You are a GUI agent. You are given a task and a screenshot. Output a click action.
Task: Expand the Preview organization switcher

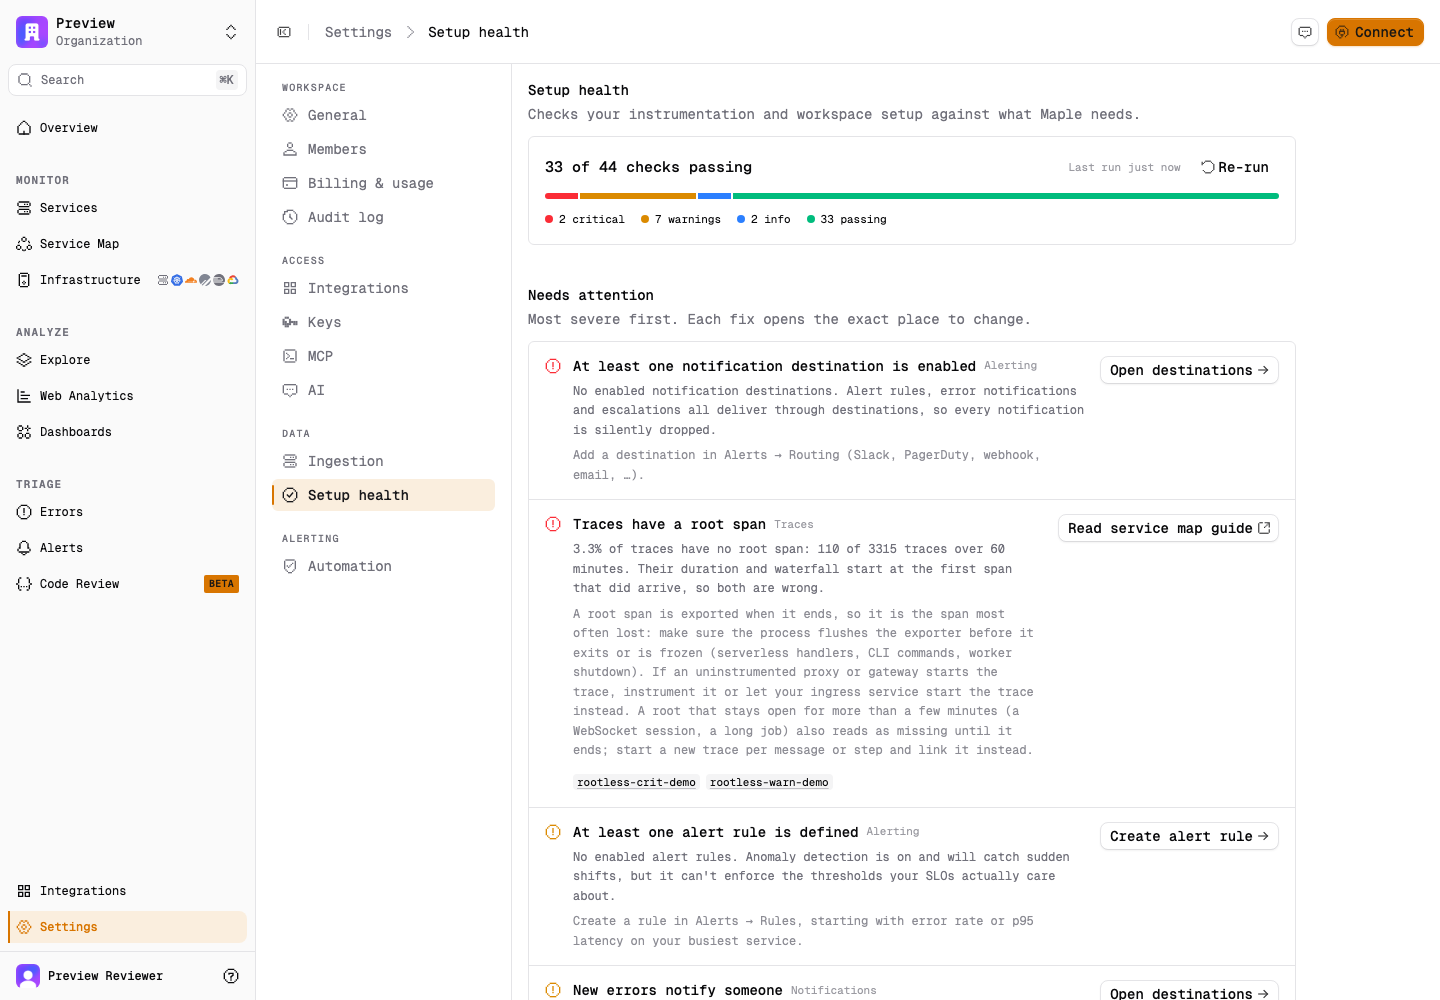pyautogui.click(x=231, y=32)
